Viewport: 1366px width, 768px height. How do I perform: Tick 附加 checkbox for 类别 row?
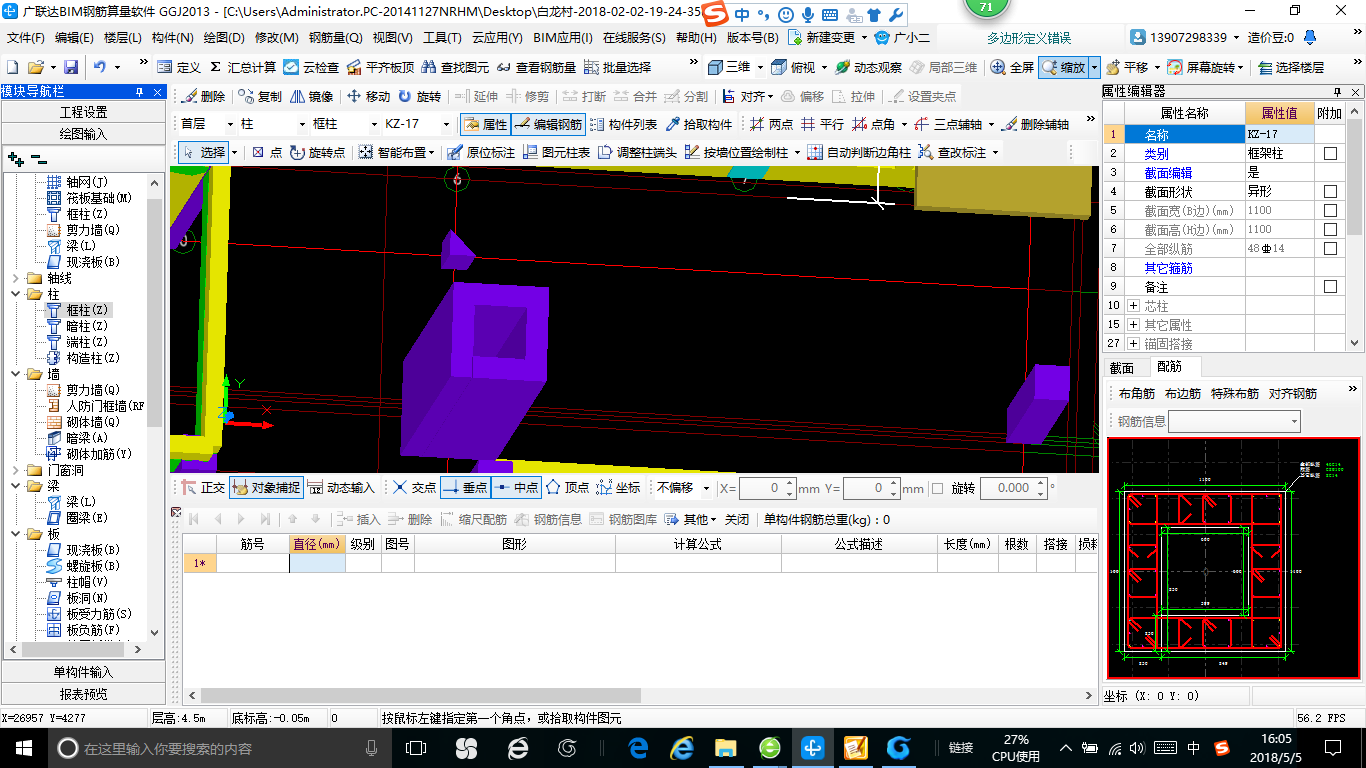1330,154
